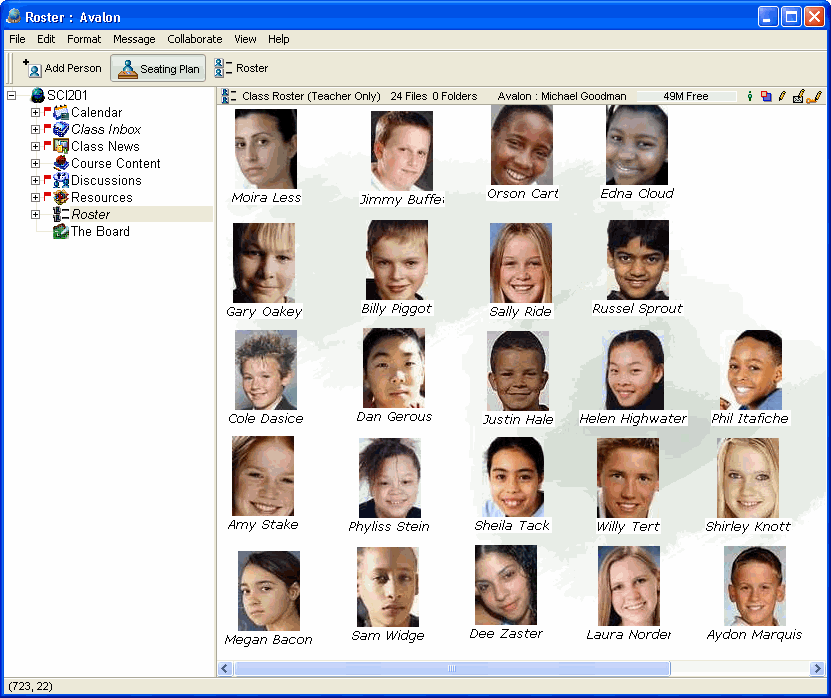Toggle the Seating Plan view button
The image size is (831, 698).
pos(158,69)
